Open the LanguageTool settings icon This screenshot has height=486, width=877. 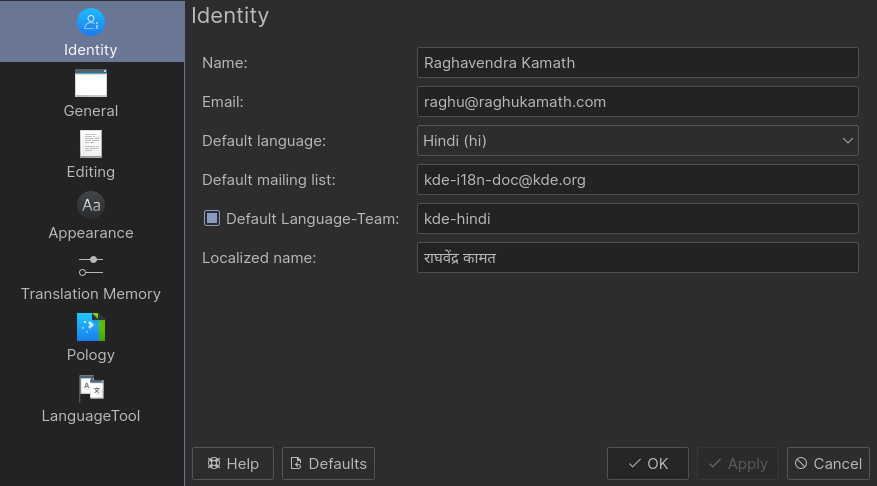click(x=91, y=388)
